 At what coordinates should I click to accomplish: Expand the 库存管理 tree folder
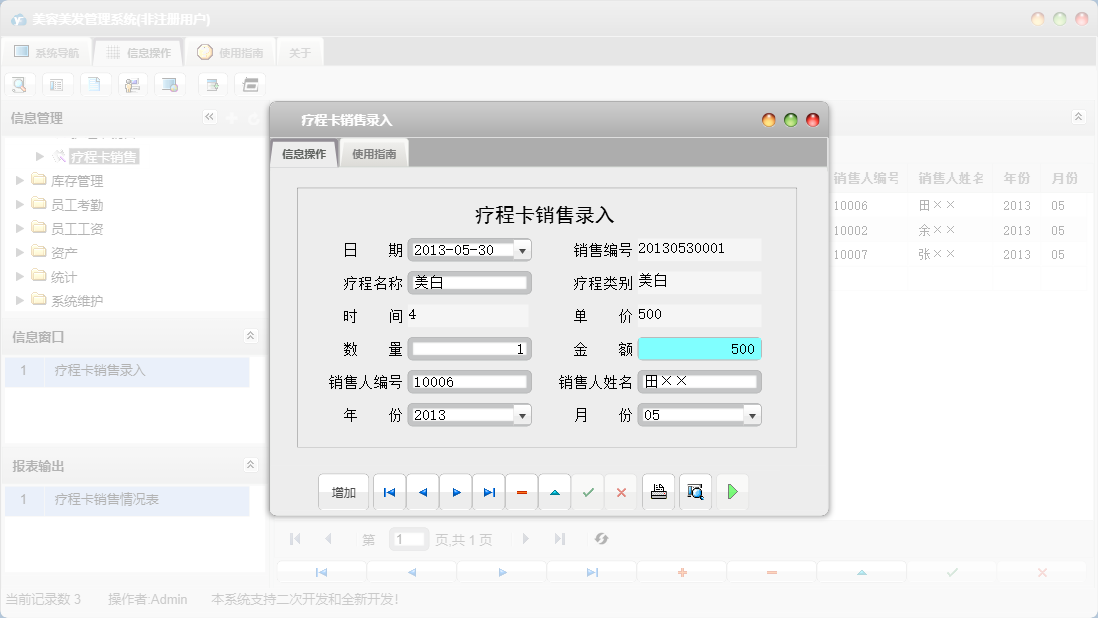[20, 180]
